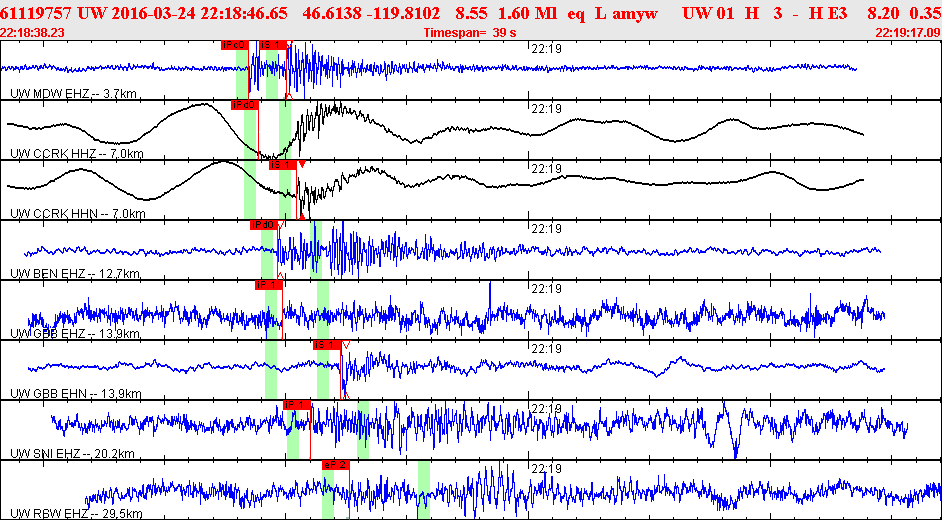Click the end time 22:19:17.09
Image resolution: width=942 pixels, height=520 pixels.
908,32
